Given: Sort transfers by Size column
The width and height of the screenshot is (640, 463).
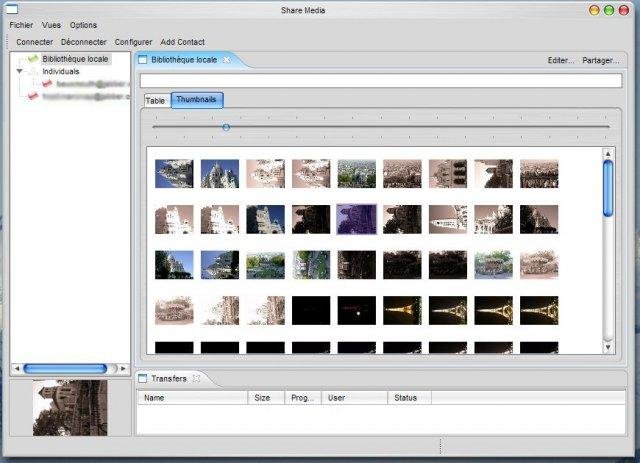Looking at the screenshot, I should (266, 398).
